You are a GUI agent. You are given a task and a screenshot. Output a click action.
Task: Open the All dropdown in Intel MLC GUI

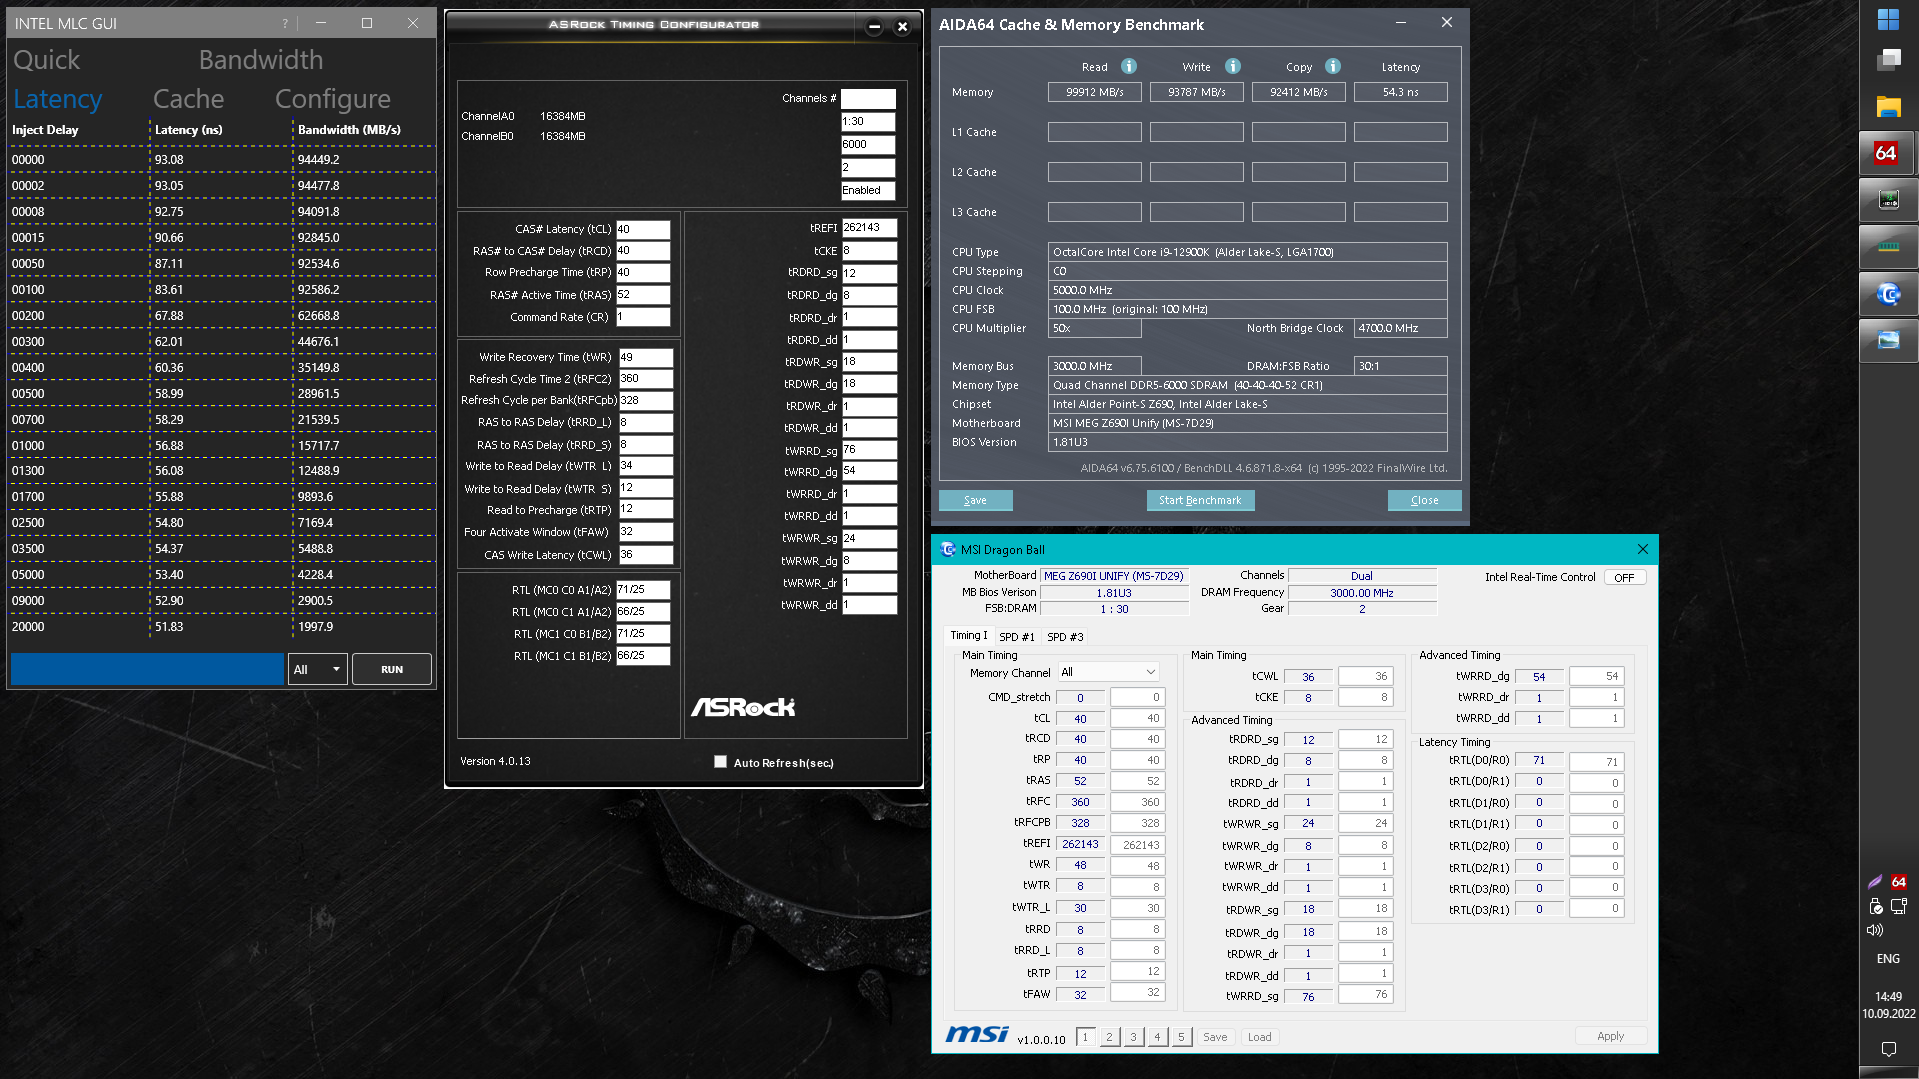[x=317, y=669]
